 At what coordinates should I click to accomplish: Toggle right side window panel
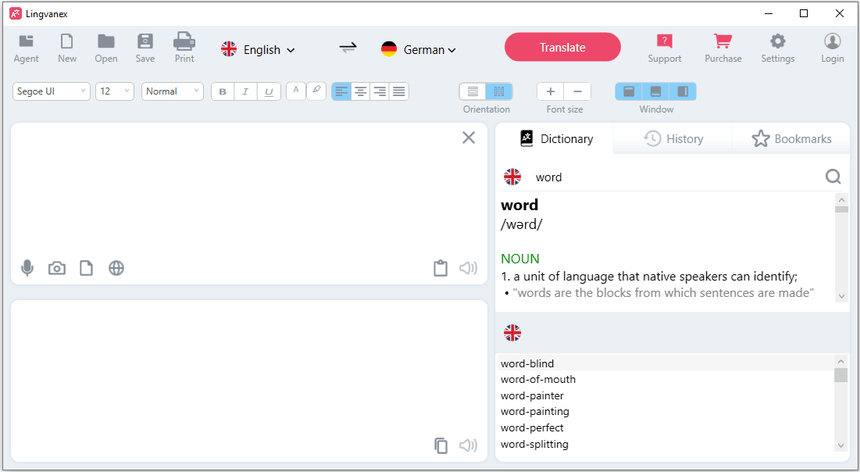[x=683, y=92]
